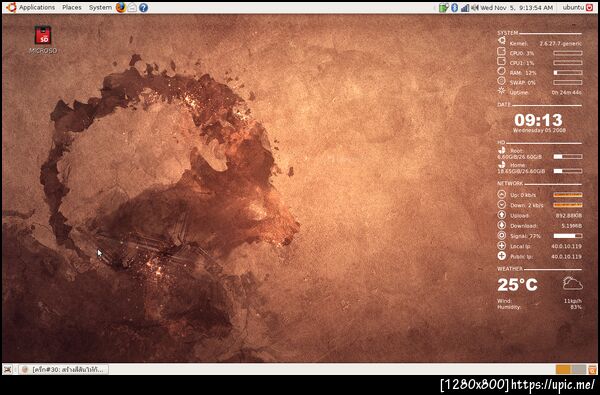Open the MICROSD desktop card icon
The height and width of the screenshot is (395, 600).
point(42,39)
